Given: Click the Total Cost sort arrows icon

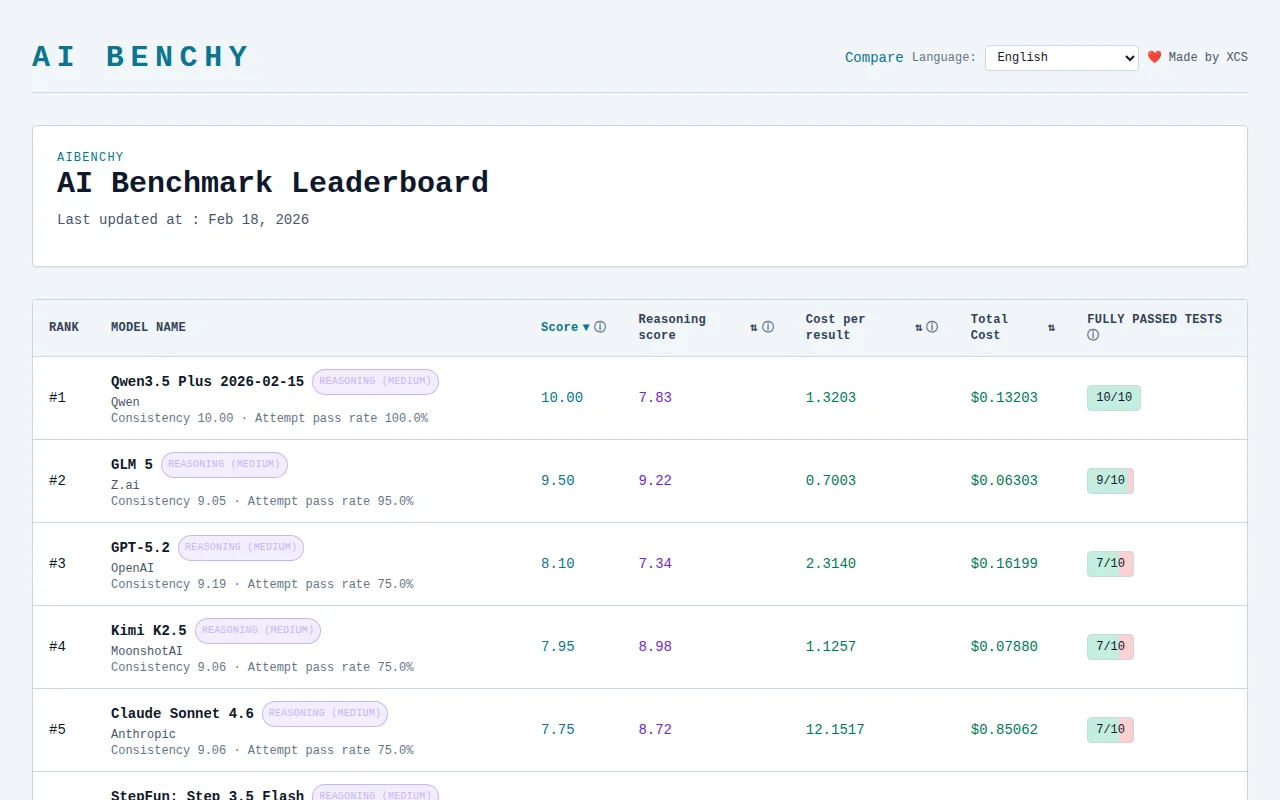Looking at the screenshot, I should coord(1051,327).
